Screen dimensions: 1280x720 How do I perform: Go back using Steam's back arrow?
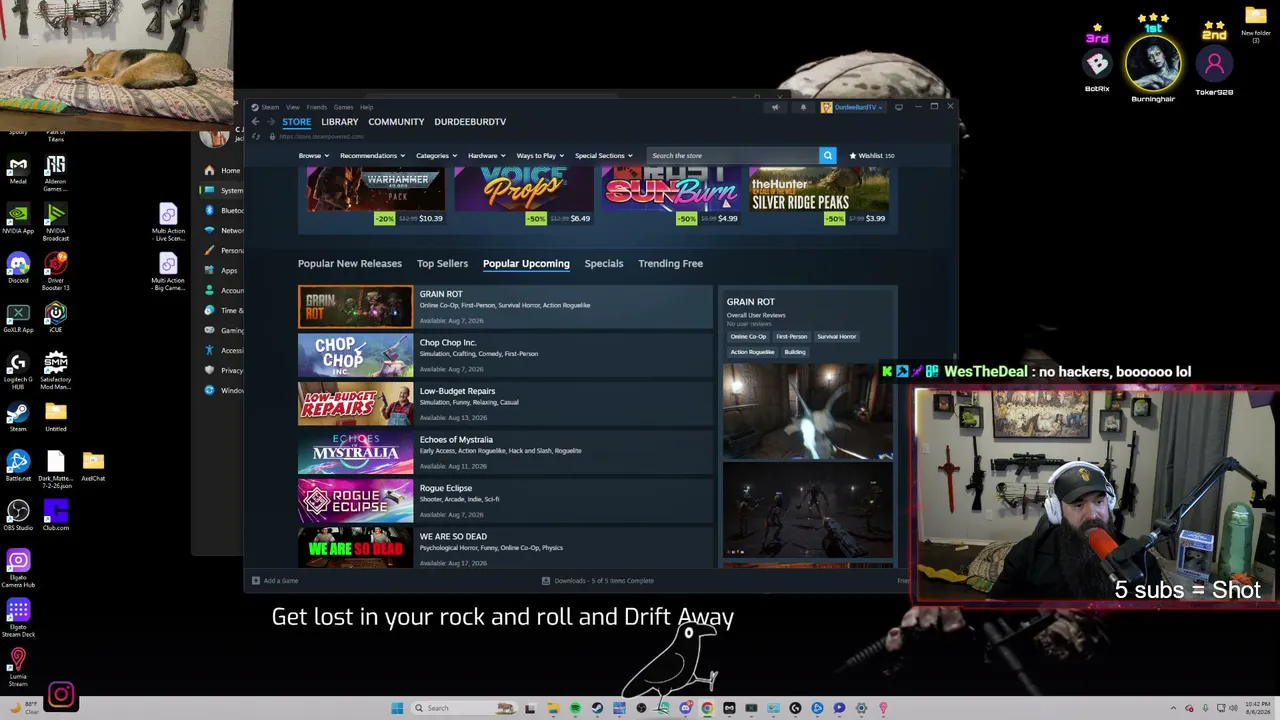click(x=255, y=122)
